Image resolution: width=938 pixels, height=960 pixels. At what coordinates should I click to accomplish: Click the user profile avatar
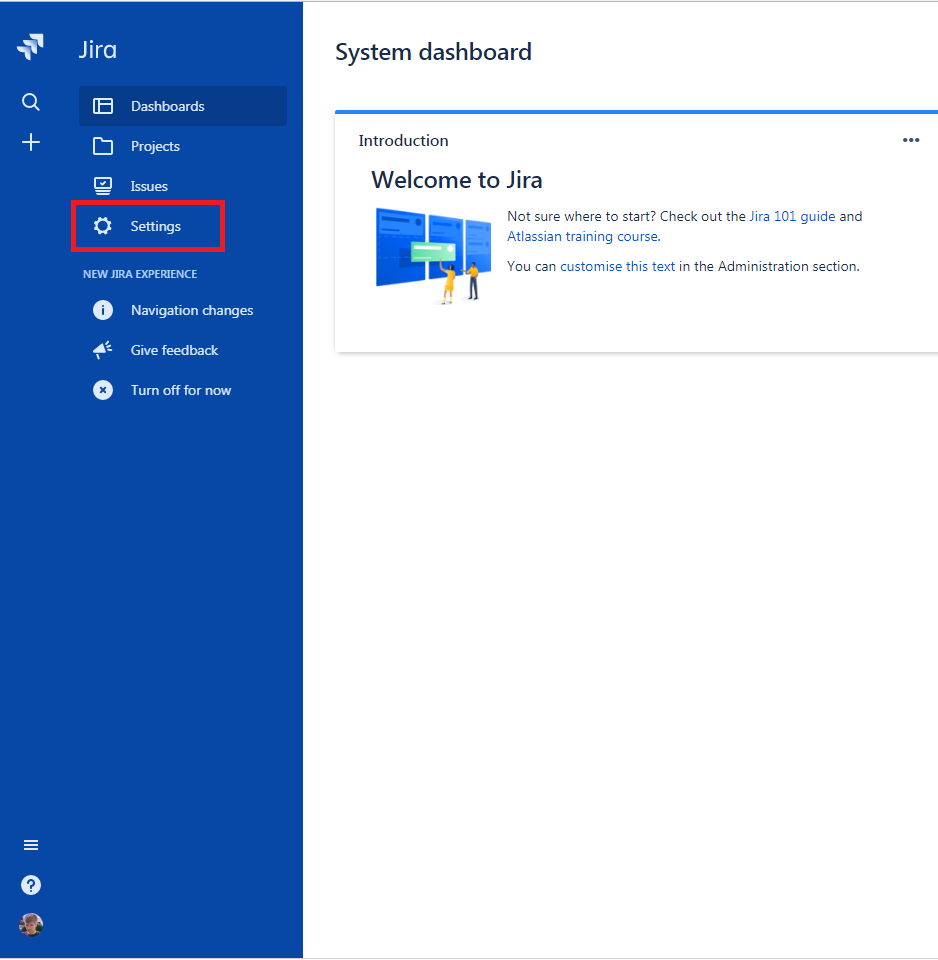(31, 925)
